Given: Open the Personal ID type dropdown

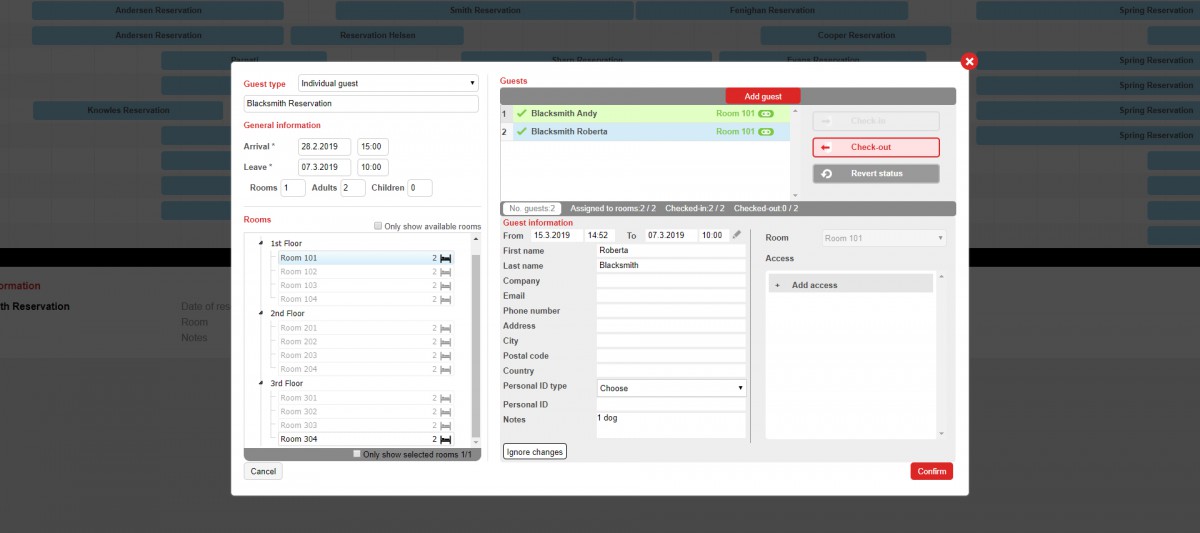Looking at the screenshot, I should coord(672,388).
